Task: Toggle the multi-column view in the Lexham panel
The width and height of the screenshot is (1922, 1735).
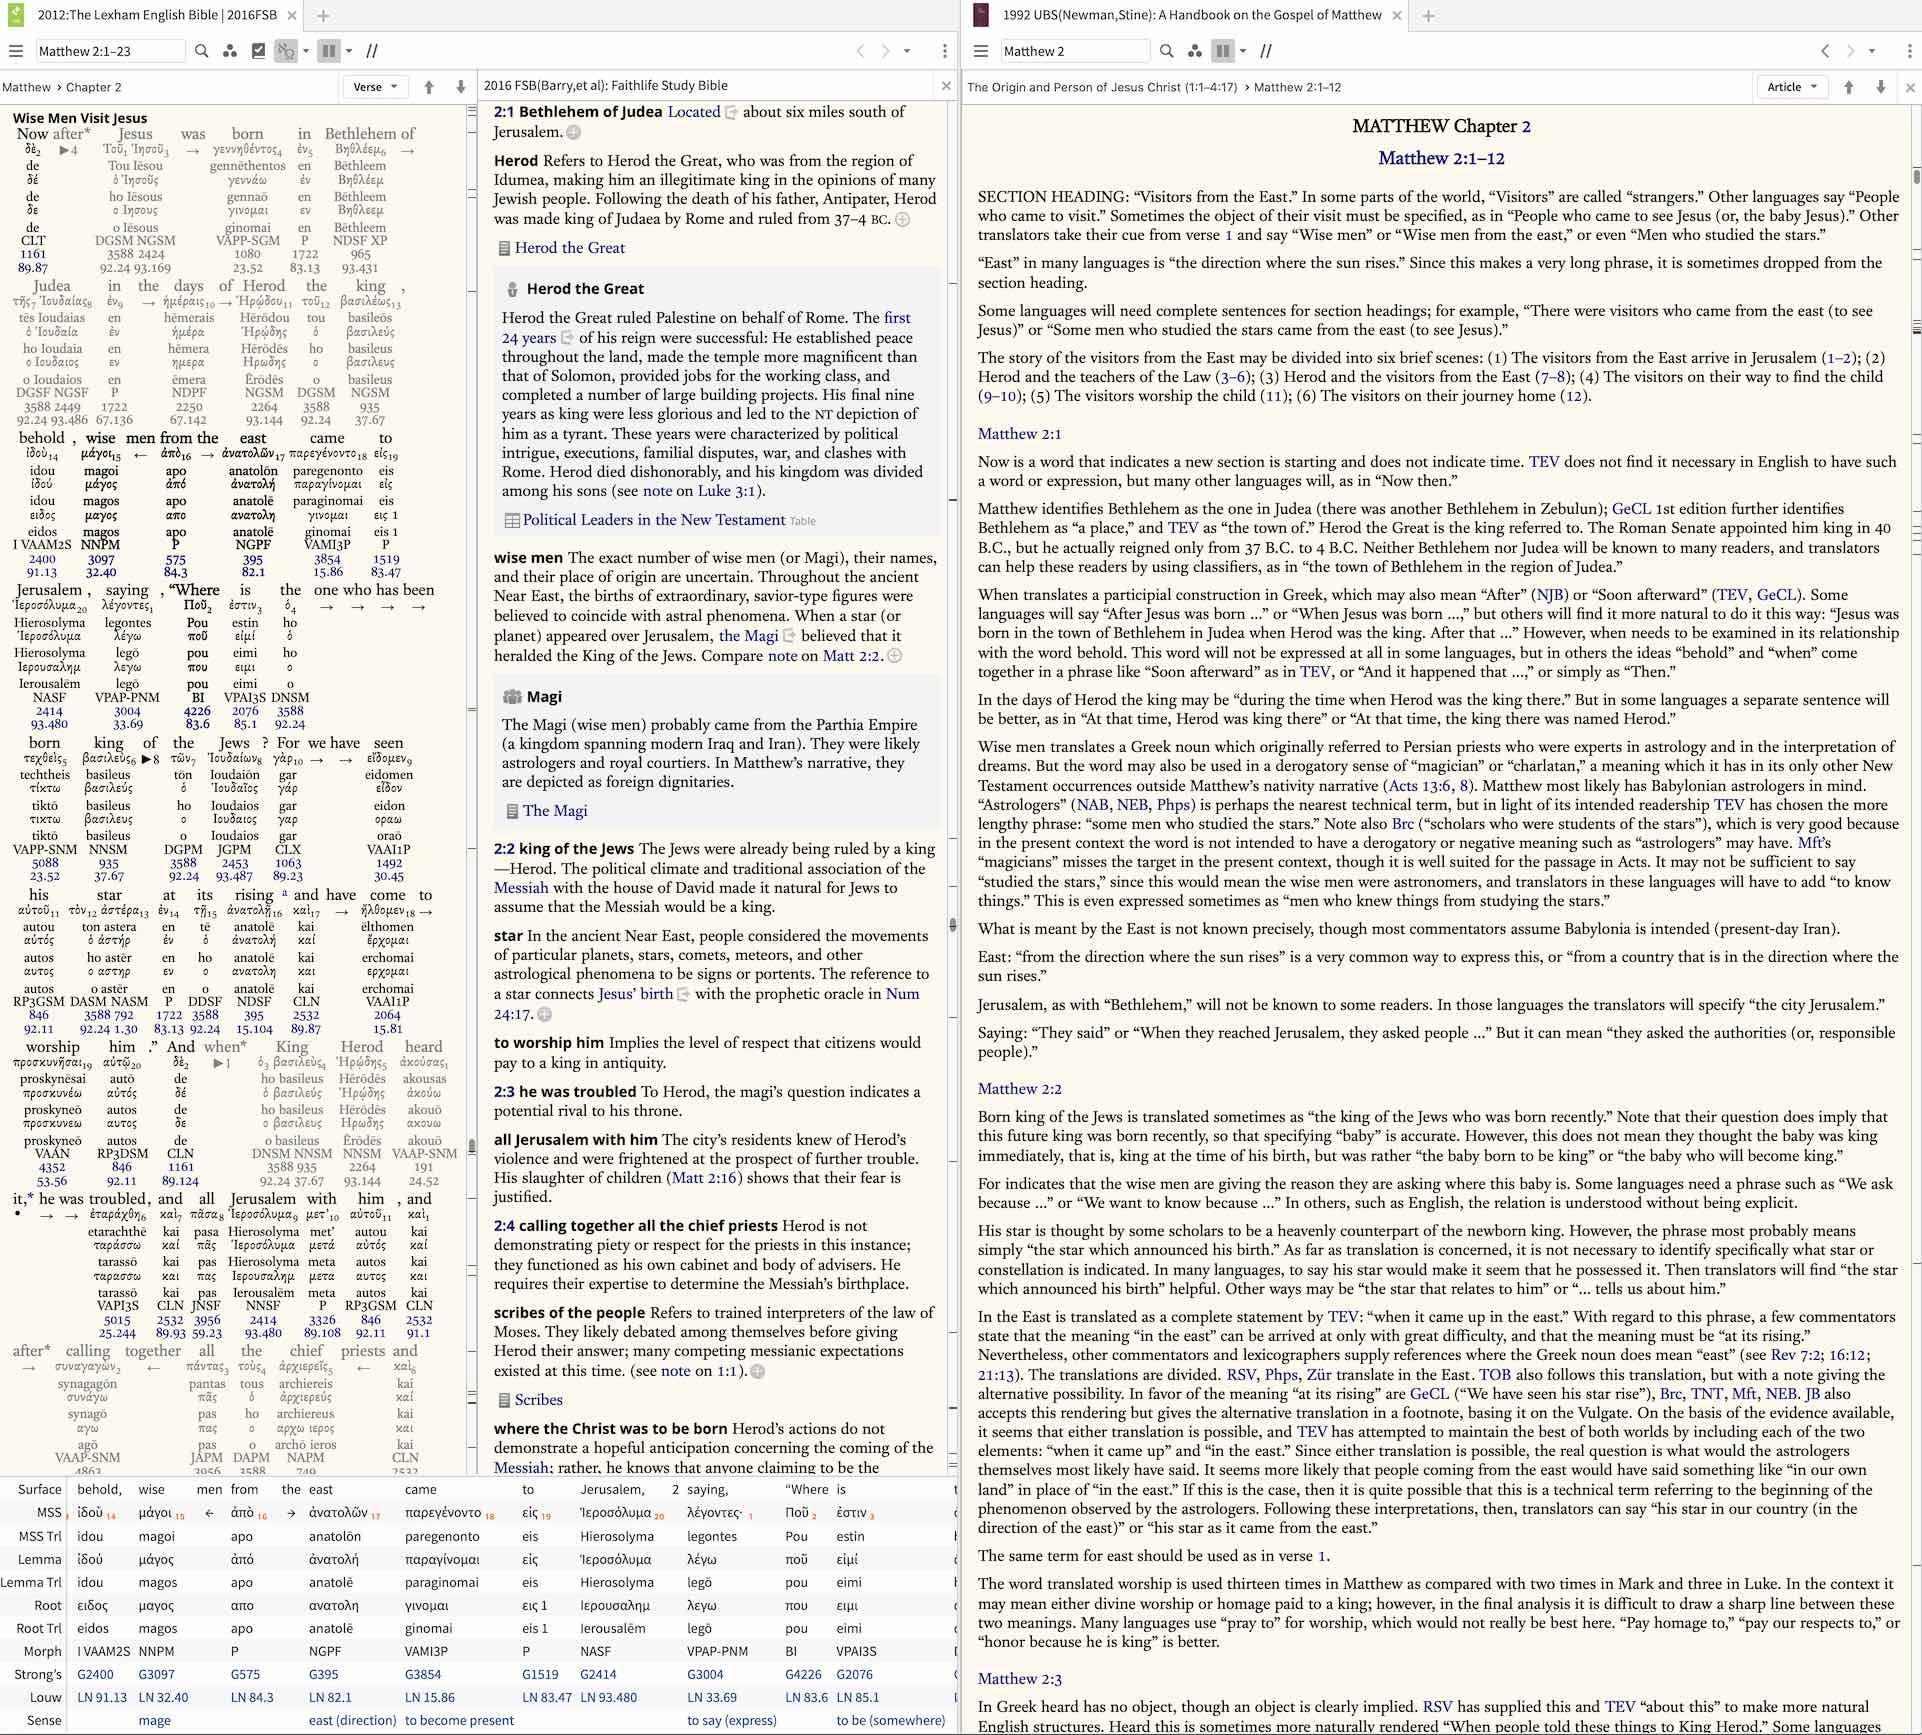Action: (329, 51)
